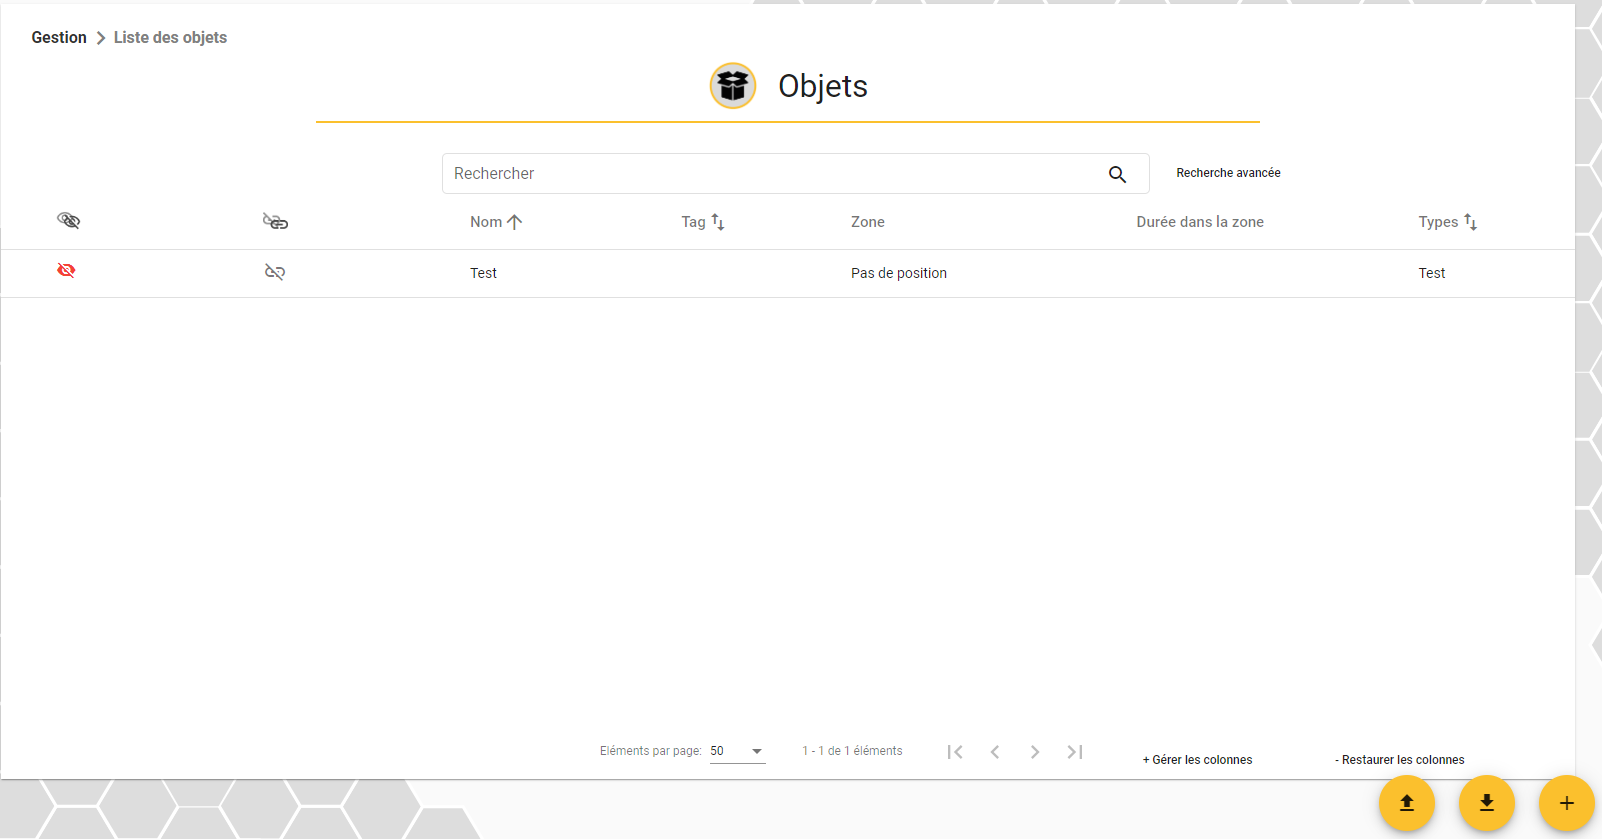
Task: Open Recherche avancée
Action: (x=1228, y=173)
